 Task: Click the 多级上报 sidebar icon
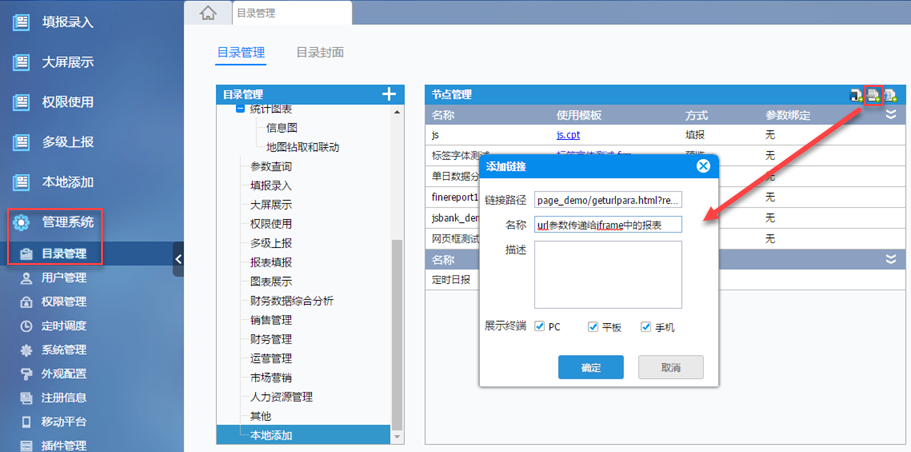click(x=21, y=142)
